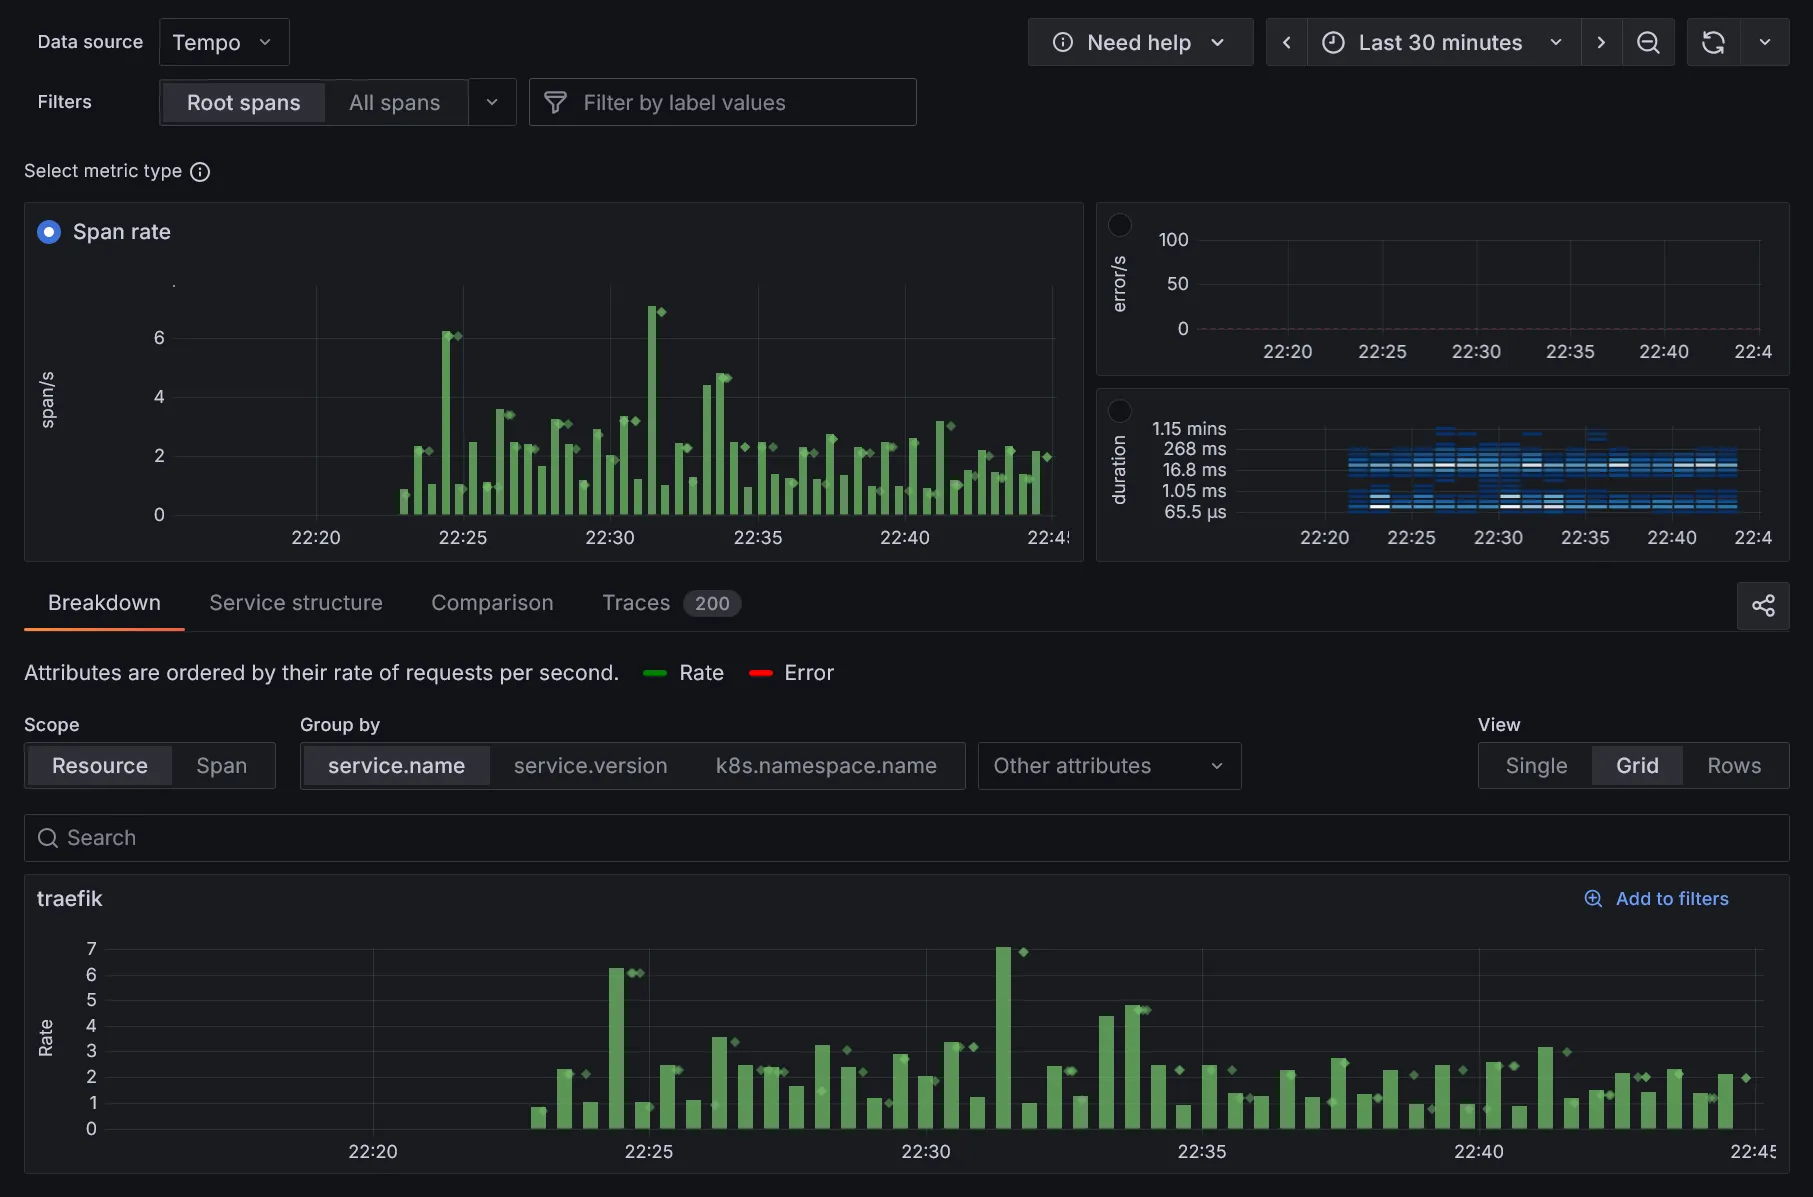Image resolution: width=1813 pixels, height=1197 pixels.
Task: Select the Span rate radio button
Action: (49, 232)
